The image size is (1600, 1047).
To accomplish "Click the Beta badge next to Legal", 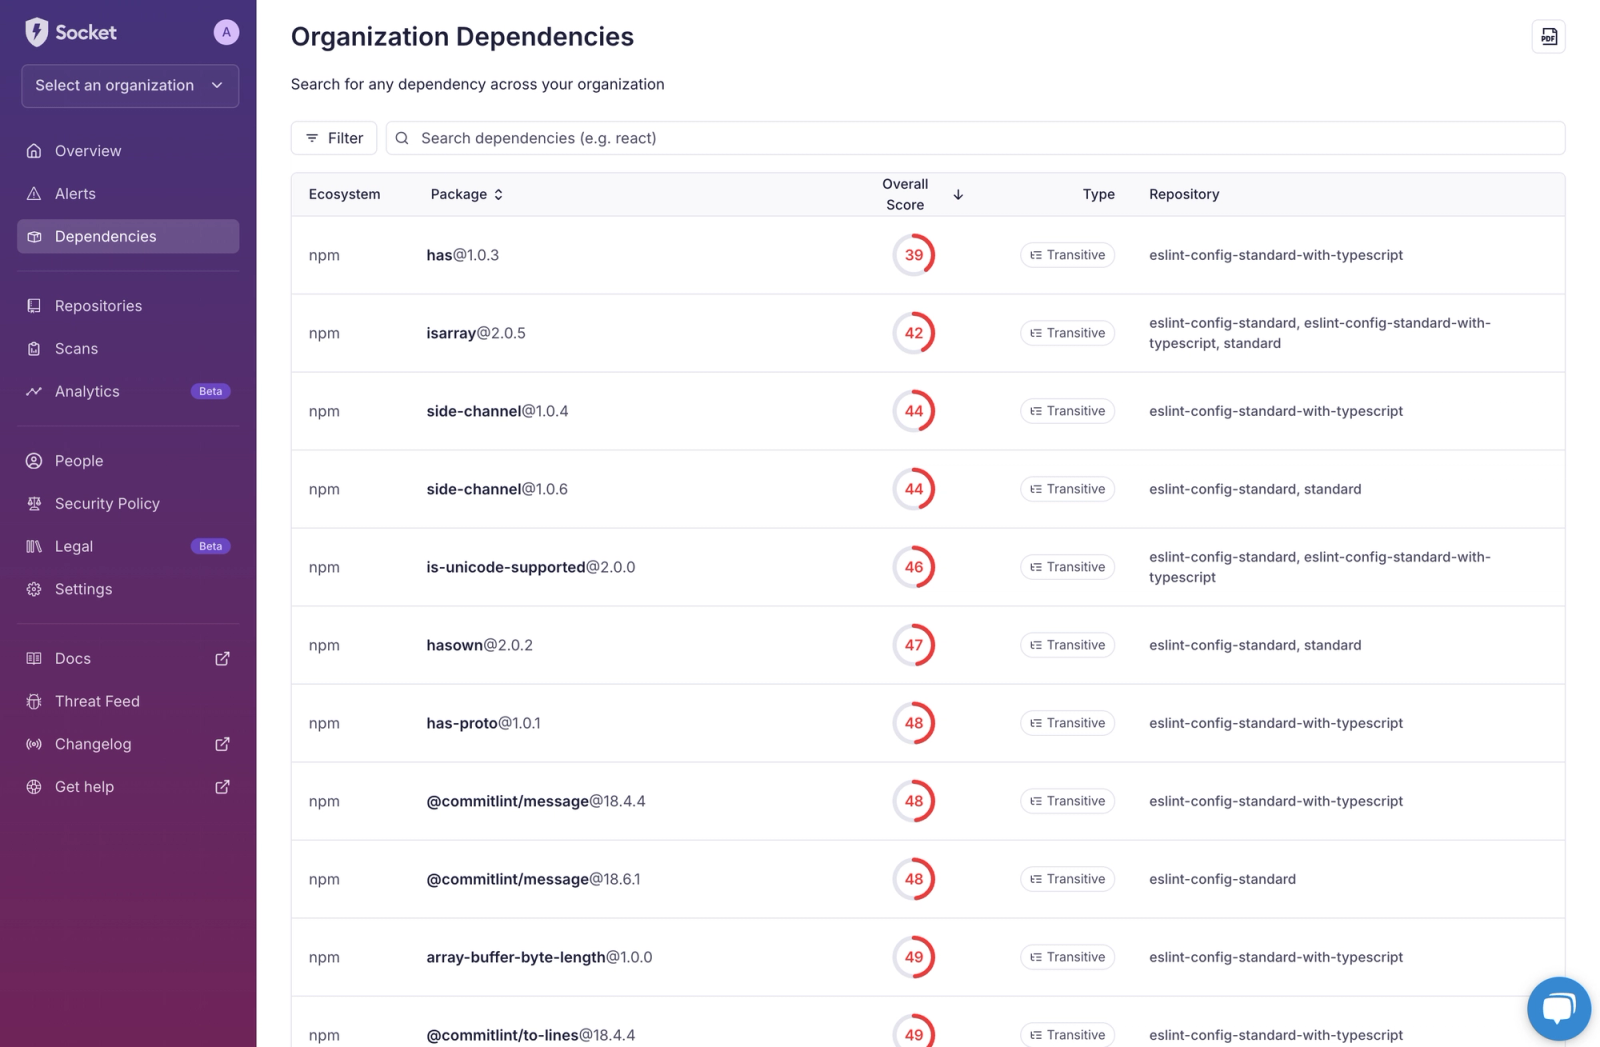I will tap(210, 546).
